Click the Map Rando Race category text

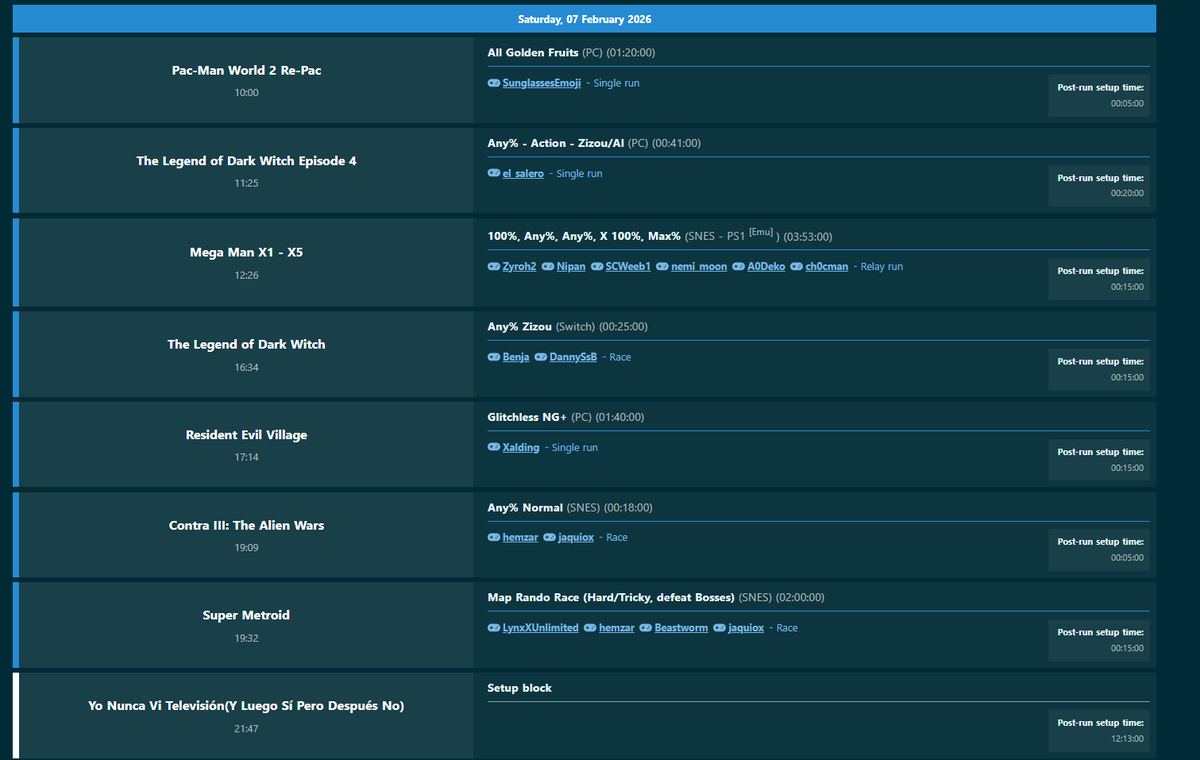611,598
